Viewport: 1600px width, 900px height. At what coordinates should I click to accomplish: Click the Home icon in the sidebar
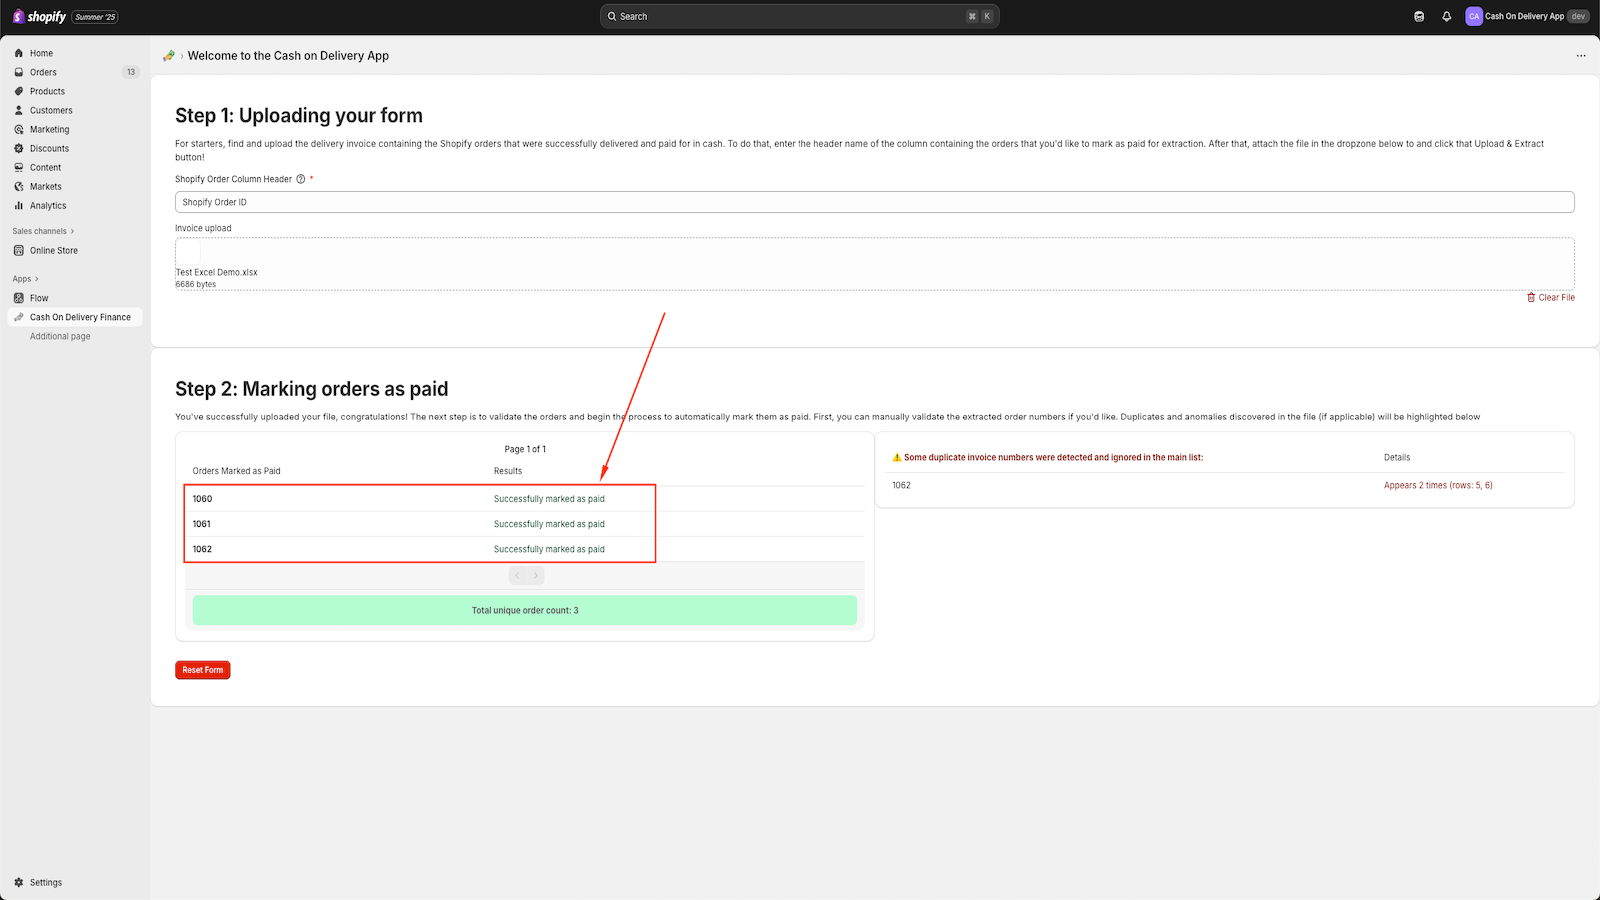click(19, 53)
